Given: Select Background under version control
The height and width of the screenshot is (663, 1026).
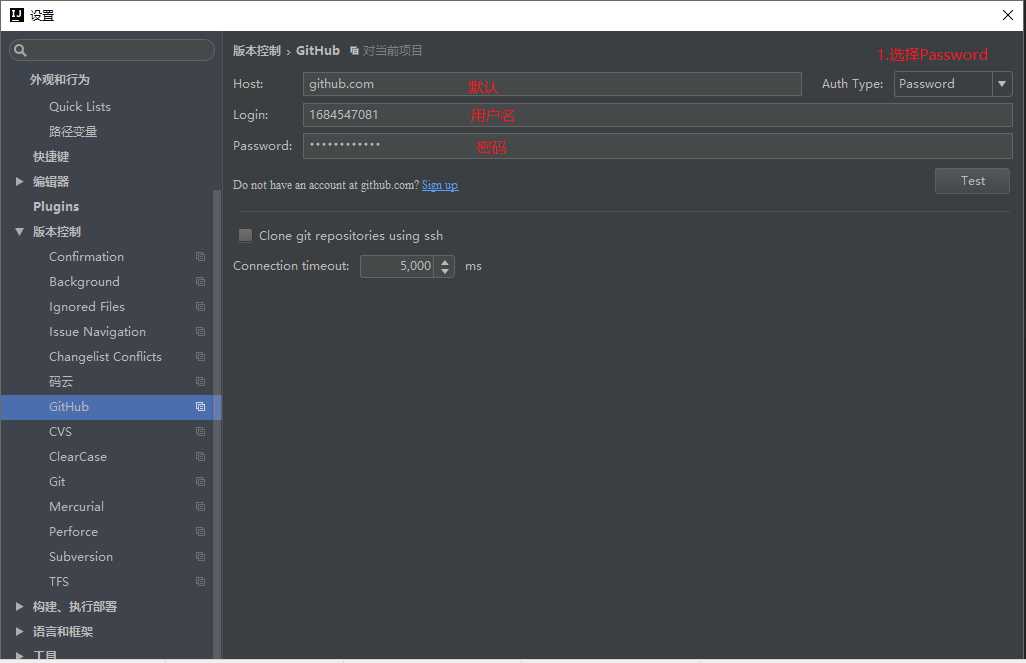Looking at the screenshot, I should tap(84, 281).
